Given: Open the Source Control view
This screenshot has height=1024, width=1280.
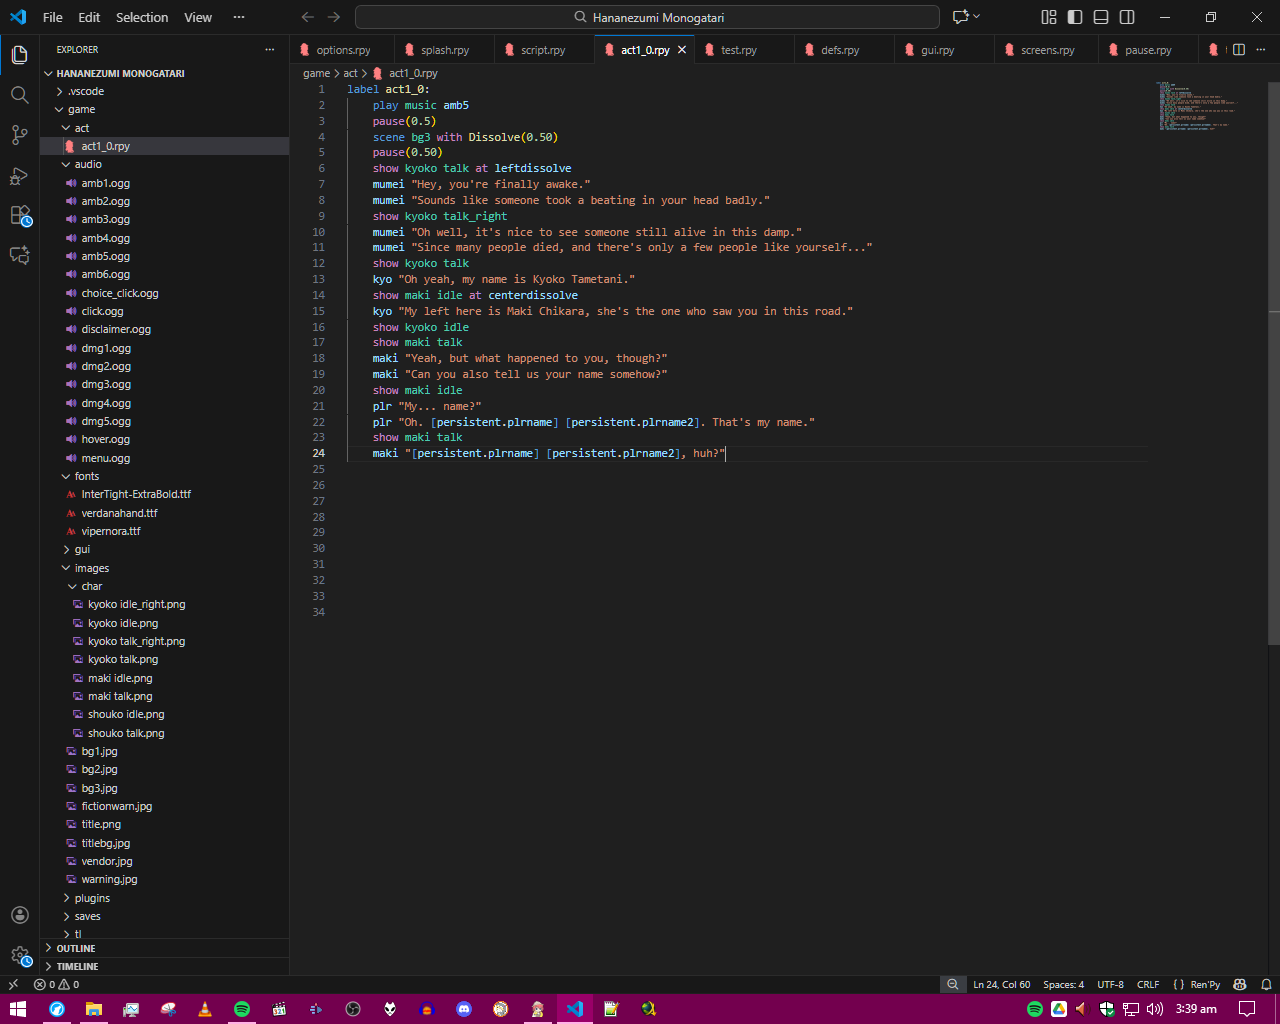Looking at the screenshot, I should point(19,135).
